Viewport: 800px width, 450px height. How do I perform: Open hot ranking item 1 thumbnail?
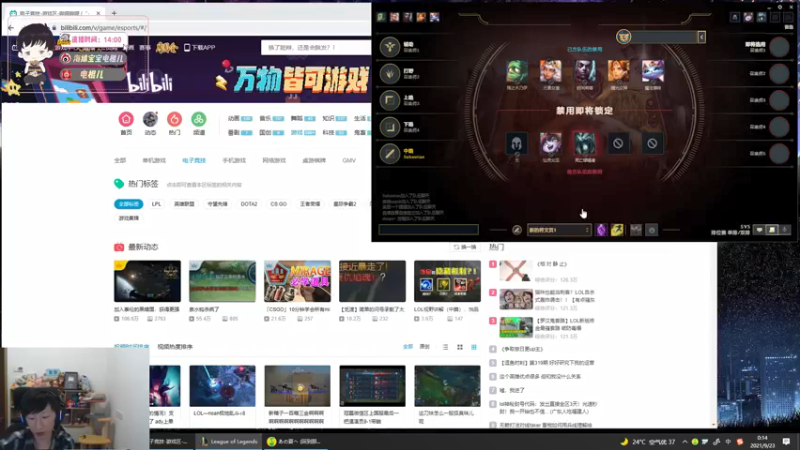point(516,270)
